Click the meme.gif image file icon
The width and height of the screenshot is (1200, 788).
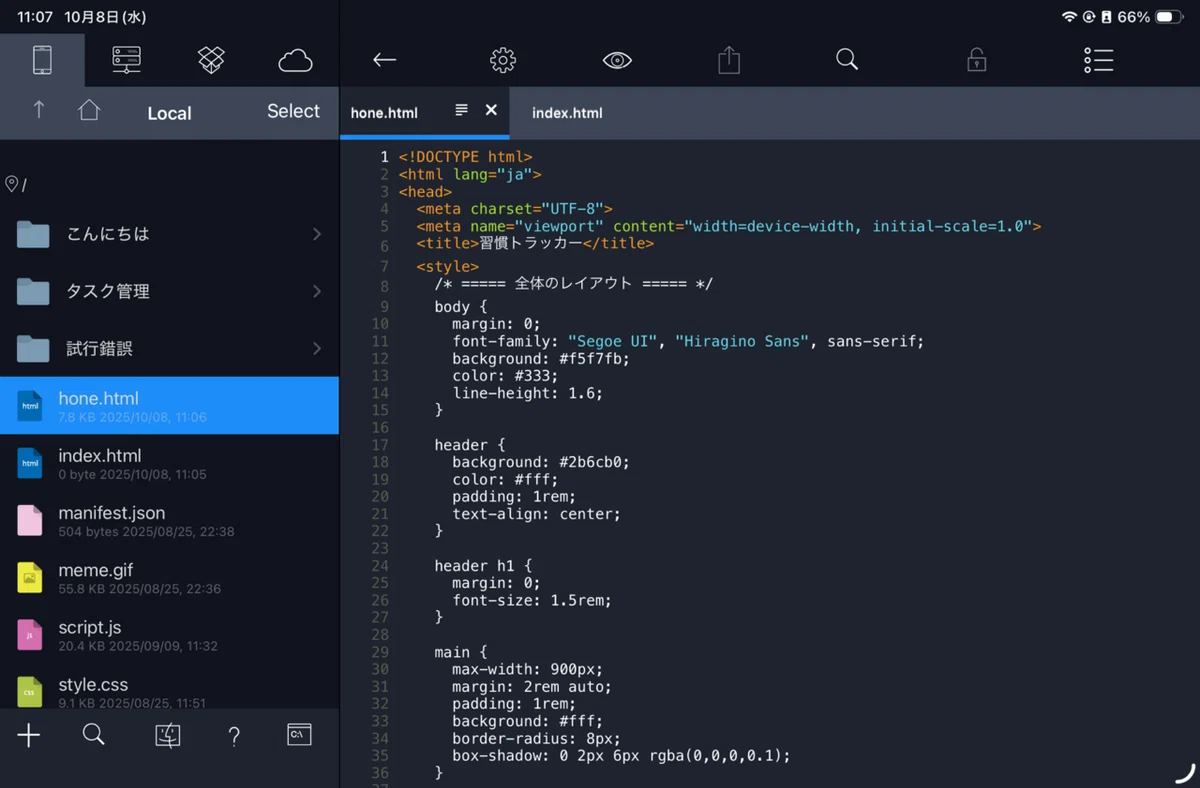coord(30,577)
